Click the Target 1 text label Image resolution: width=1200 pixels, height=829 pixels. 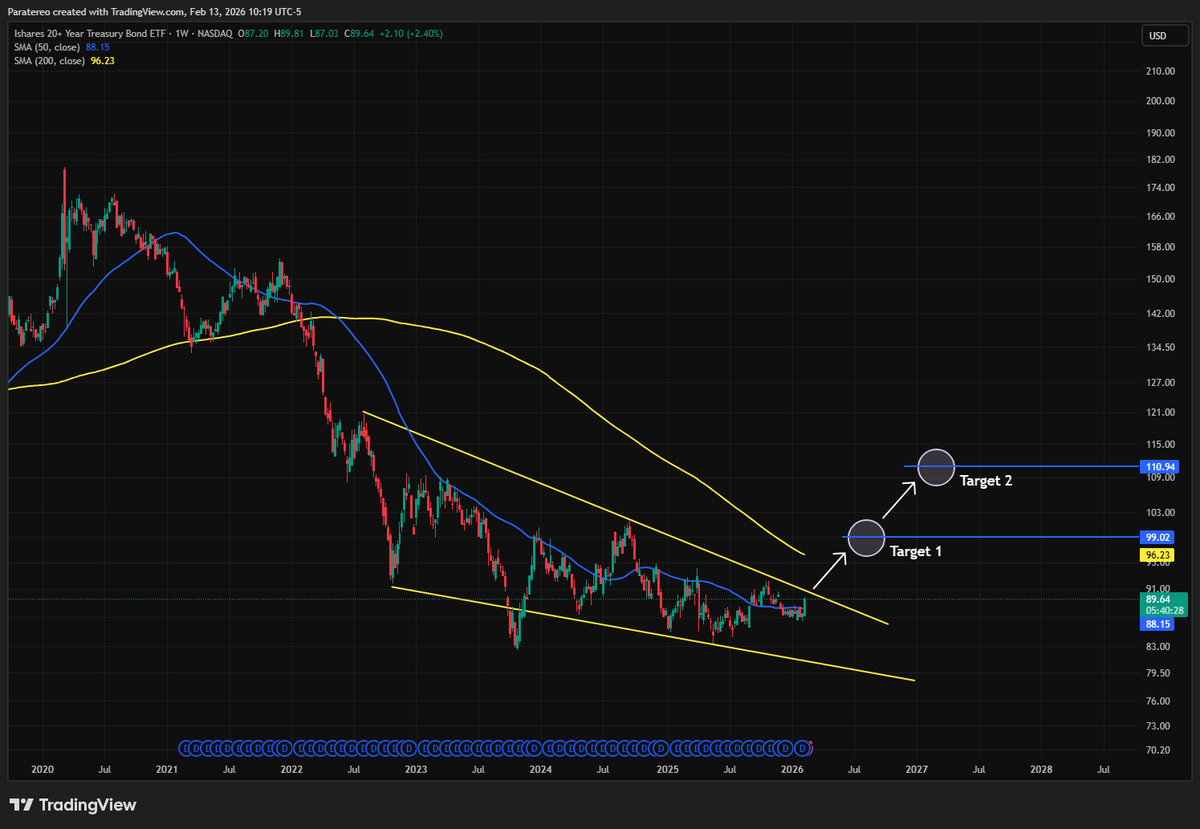(915, 551)
